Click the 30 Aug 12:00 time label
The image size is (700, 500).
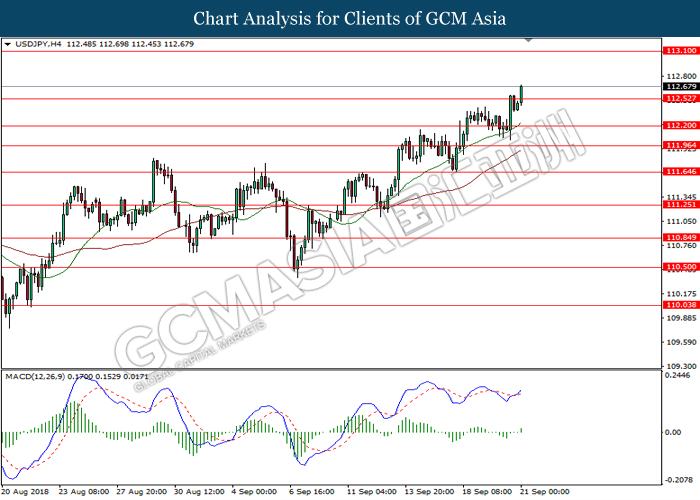tap(199, 492)
